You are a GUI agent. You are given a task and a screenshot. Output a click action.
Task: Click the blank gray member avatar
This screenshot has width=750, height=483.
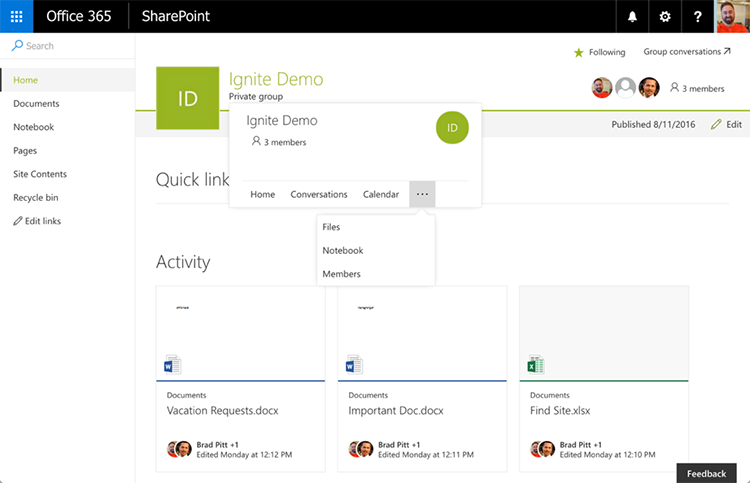(x=625, y=88)
